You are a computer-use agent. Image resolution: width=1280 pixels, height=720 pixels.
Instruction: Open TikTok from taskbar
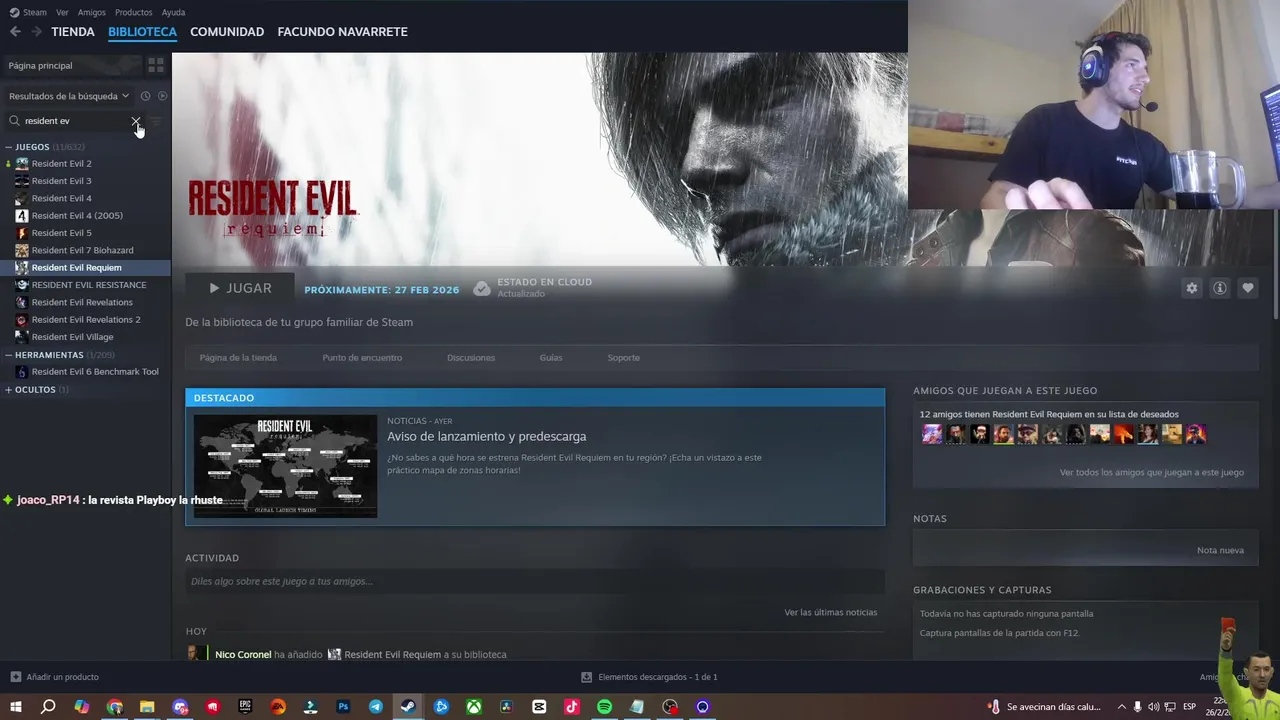point(572,707)
